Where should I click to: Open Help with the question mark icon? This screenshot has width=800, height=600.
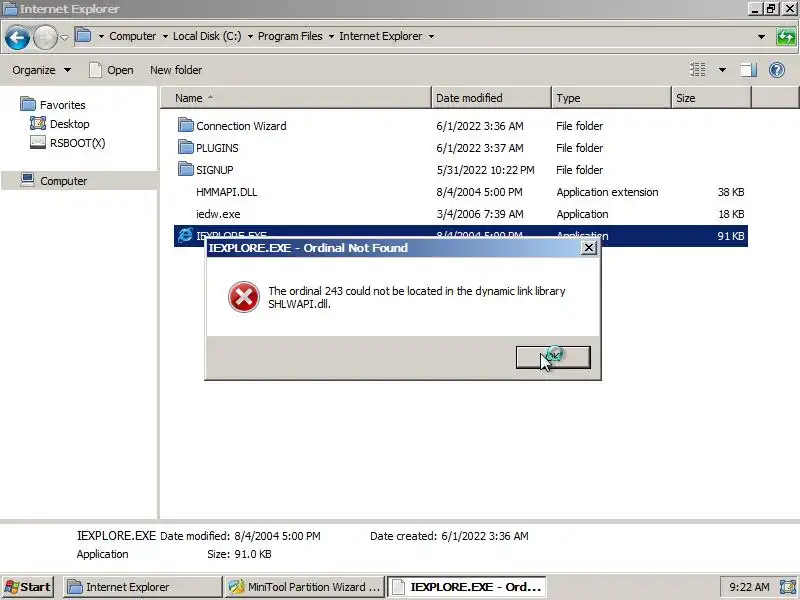[777, 69]
